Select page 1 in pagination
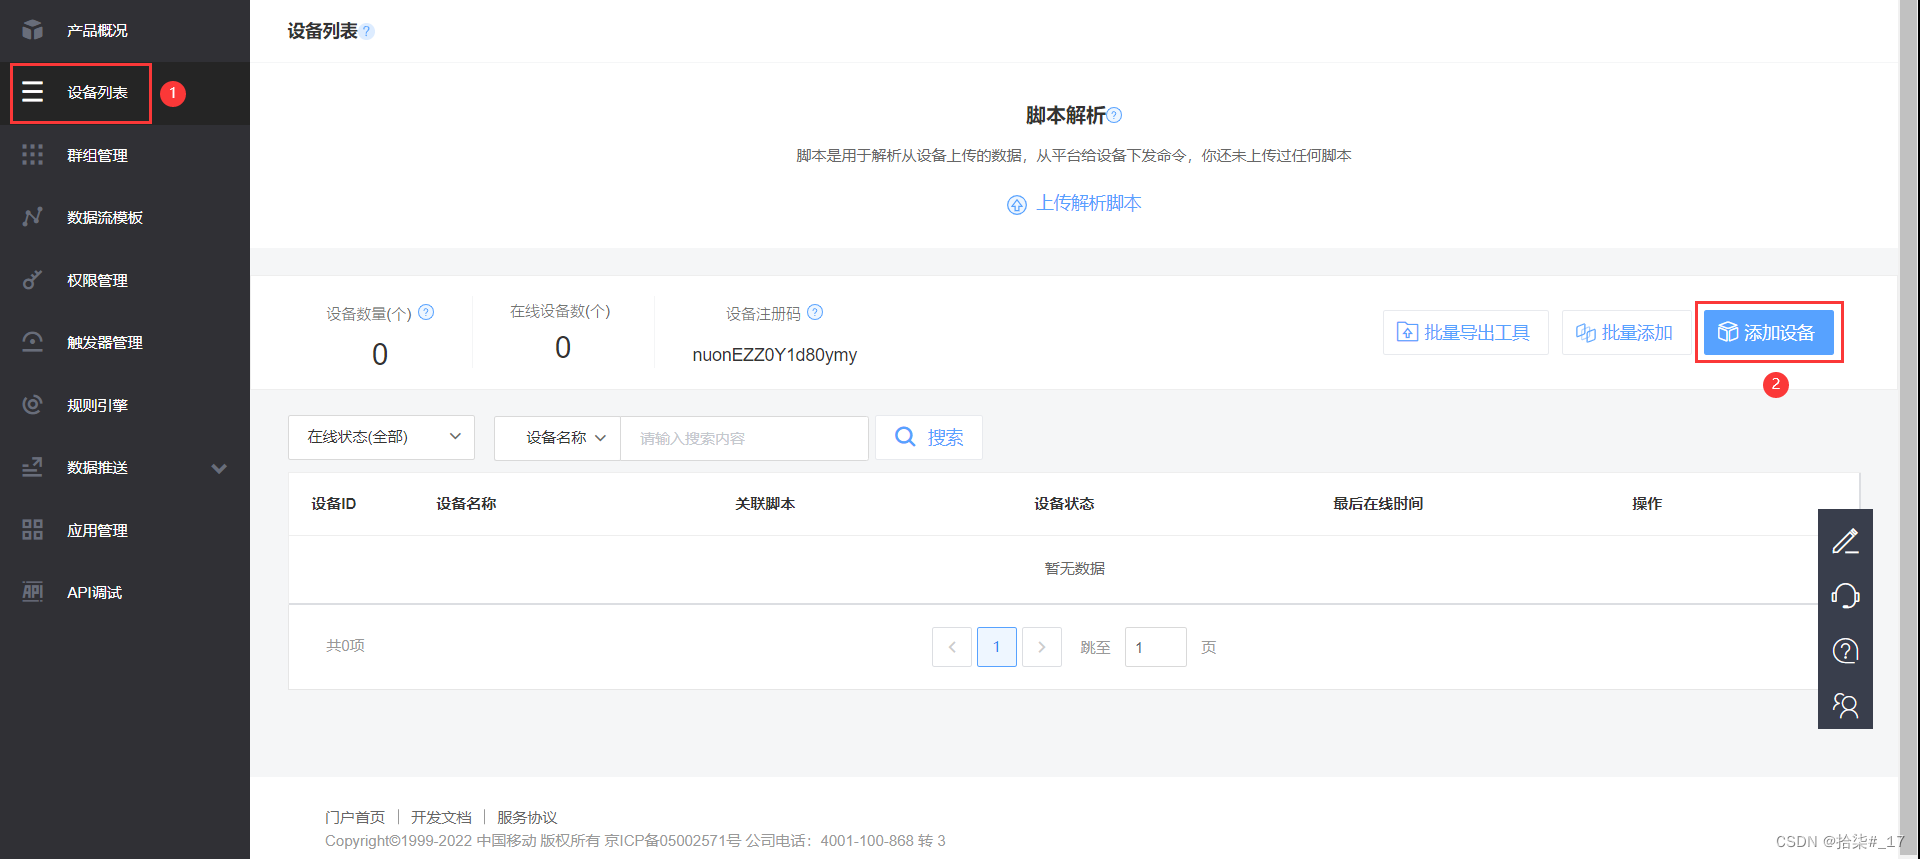1920x859 pixels. [997, 647]
